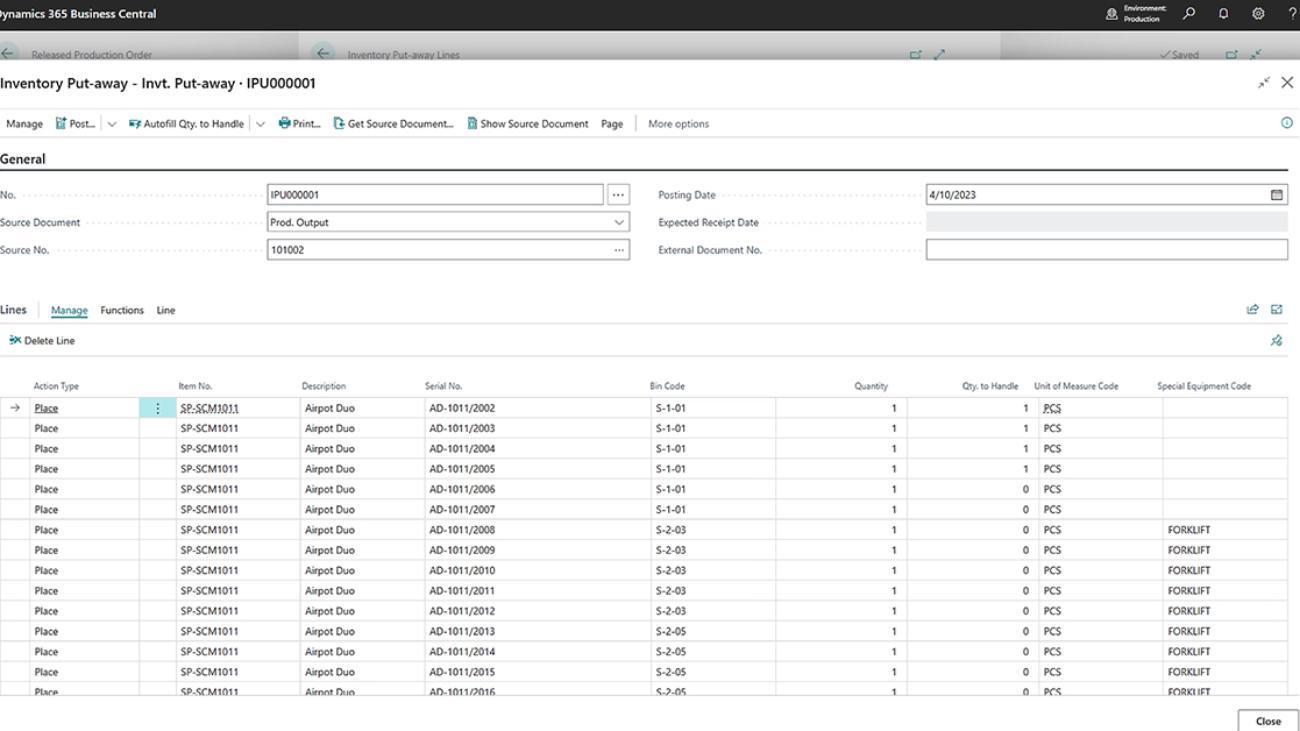Image resolution: width=1300 pixels, height=731 pixels.
Task: Open the Page menu
Action: point(611,124)
